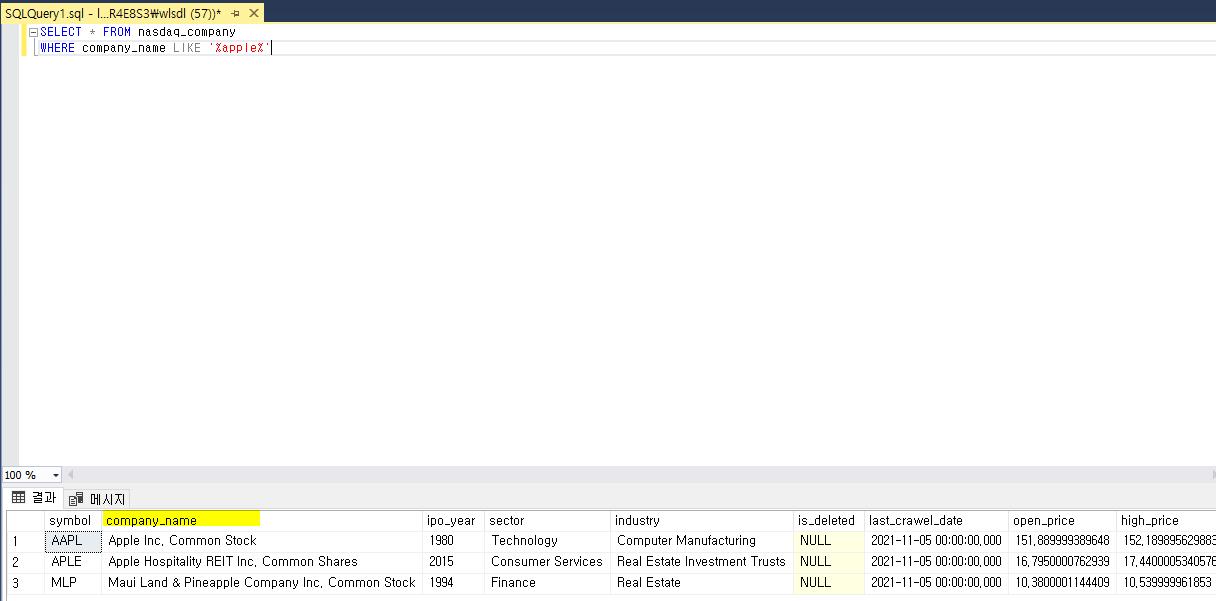Select the open_price 16,7950000762939 cell
1216x601 pixels.
point(1063,562)
